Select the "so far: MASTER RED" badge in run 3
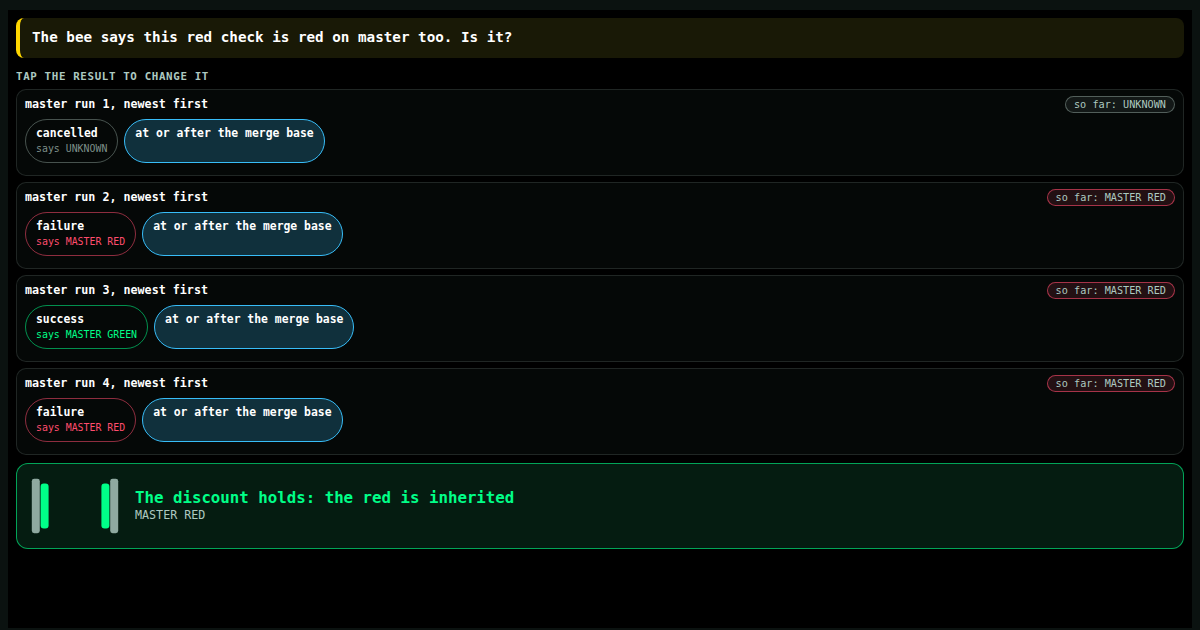 [x=1111, y=290]
